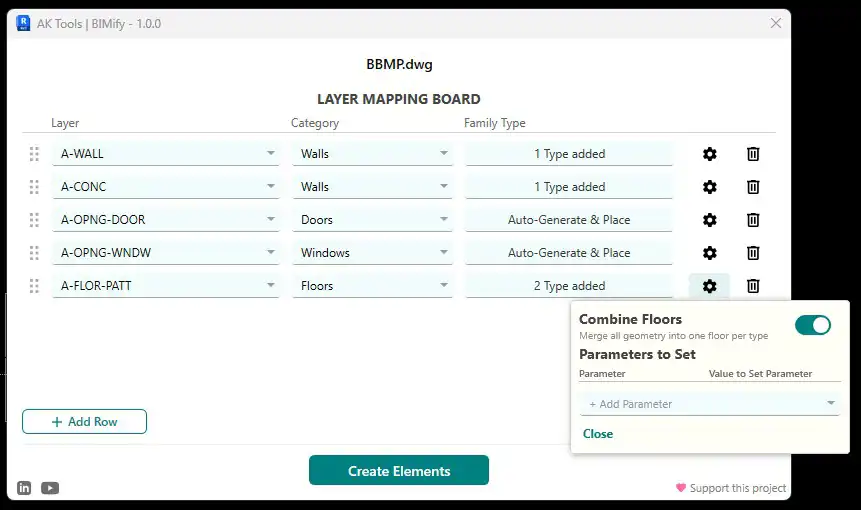Click the gear icon for A-FLOR-PATT row
Viewport: 861px width, 510px height.
(x=709, y=286)
